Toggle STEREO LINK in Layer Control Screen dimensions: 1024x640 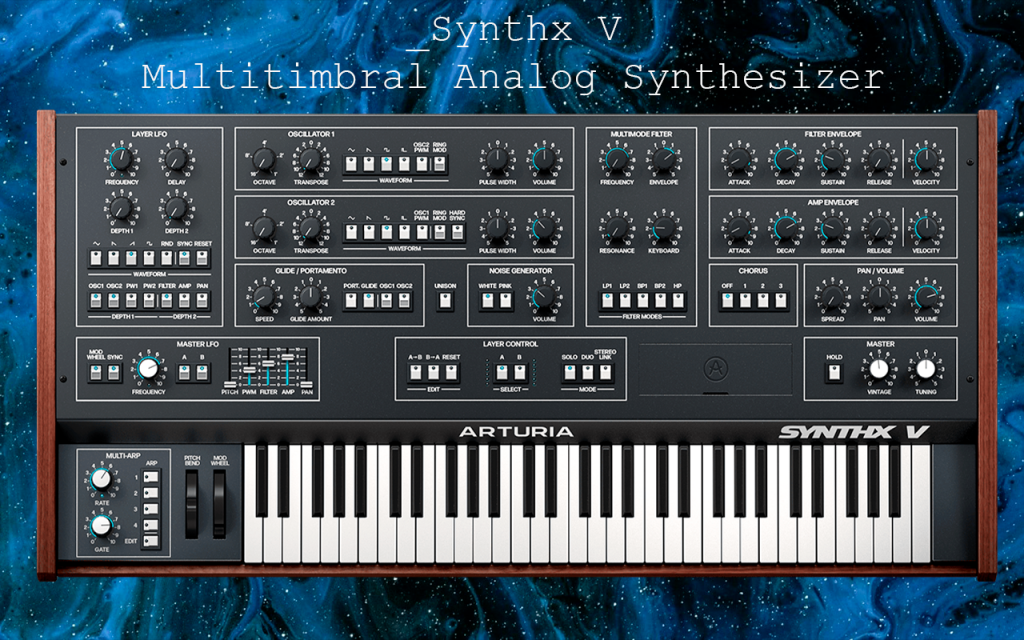(605, 373)
